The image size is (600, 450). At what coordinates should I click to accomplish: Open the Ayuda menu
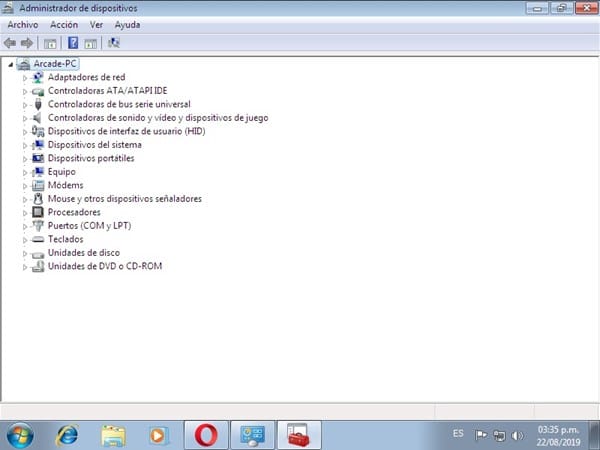[127, 25]
